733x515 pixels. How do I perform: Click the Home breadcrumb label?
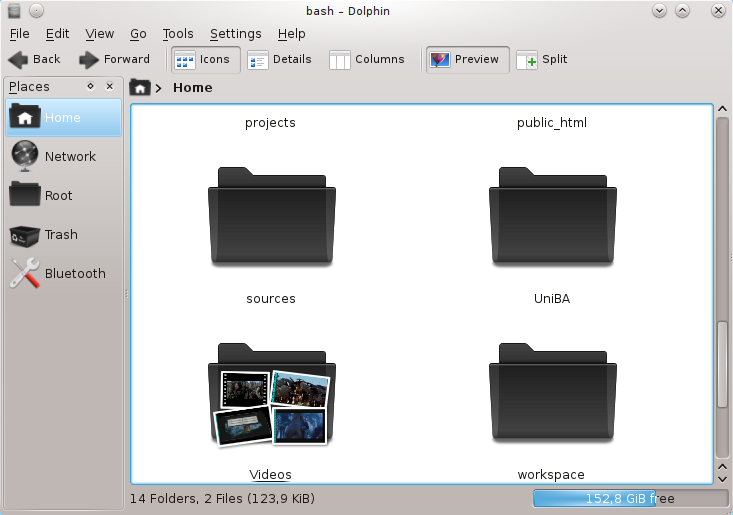(193, 88)
